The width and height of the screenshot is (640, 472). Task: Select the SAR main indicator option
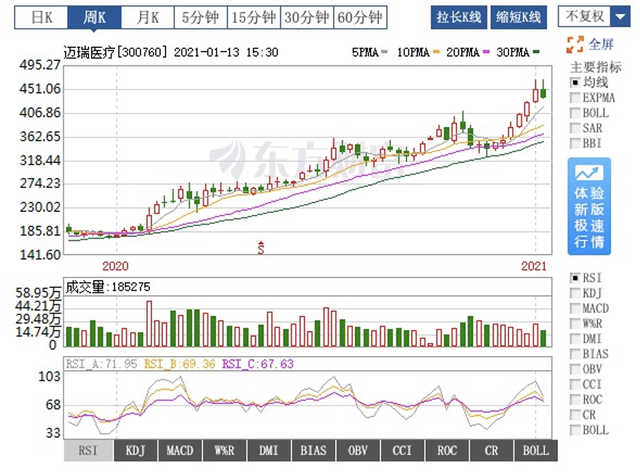(x=574, y=129)
